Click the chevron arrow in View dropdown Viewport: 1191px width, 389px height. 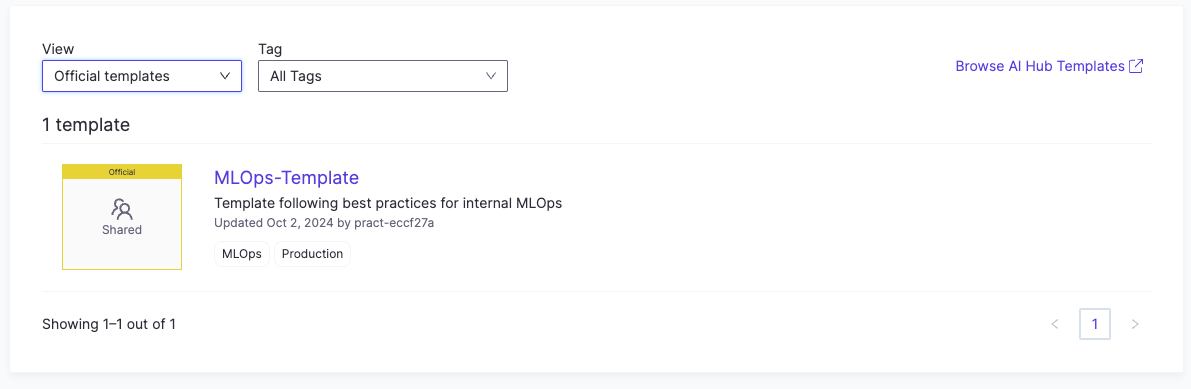coord(224,76)
